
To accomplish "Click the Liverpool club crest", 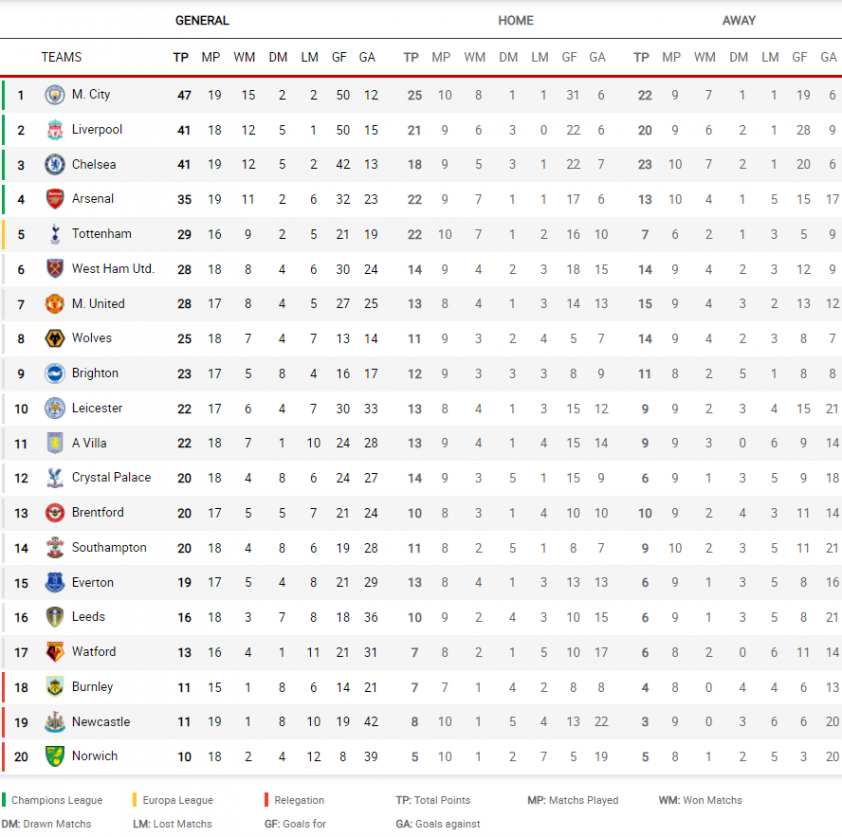I will click(x=55, y=130).
